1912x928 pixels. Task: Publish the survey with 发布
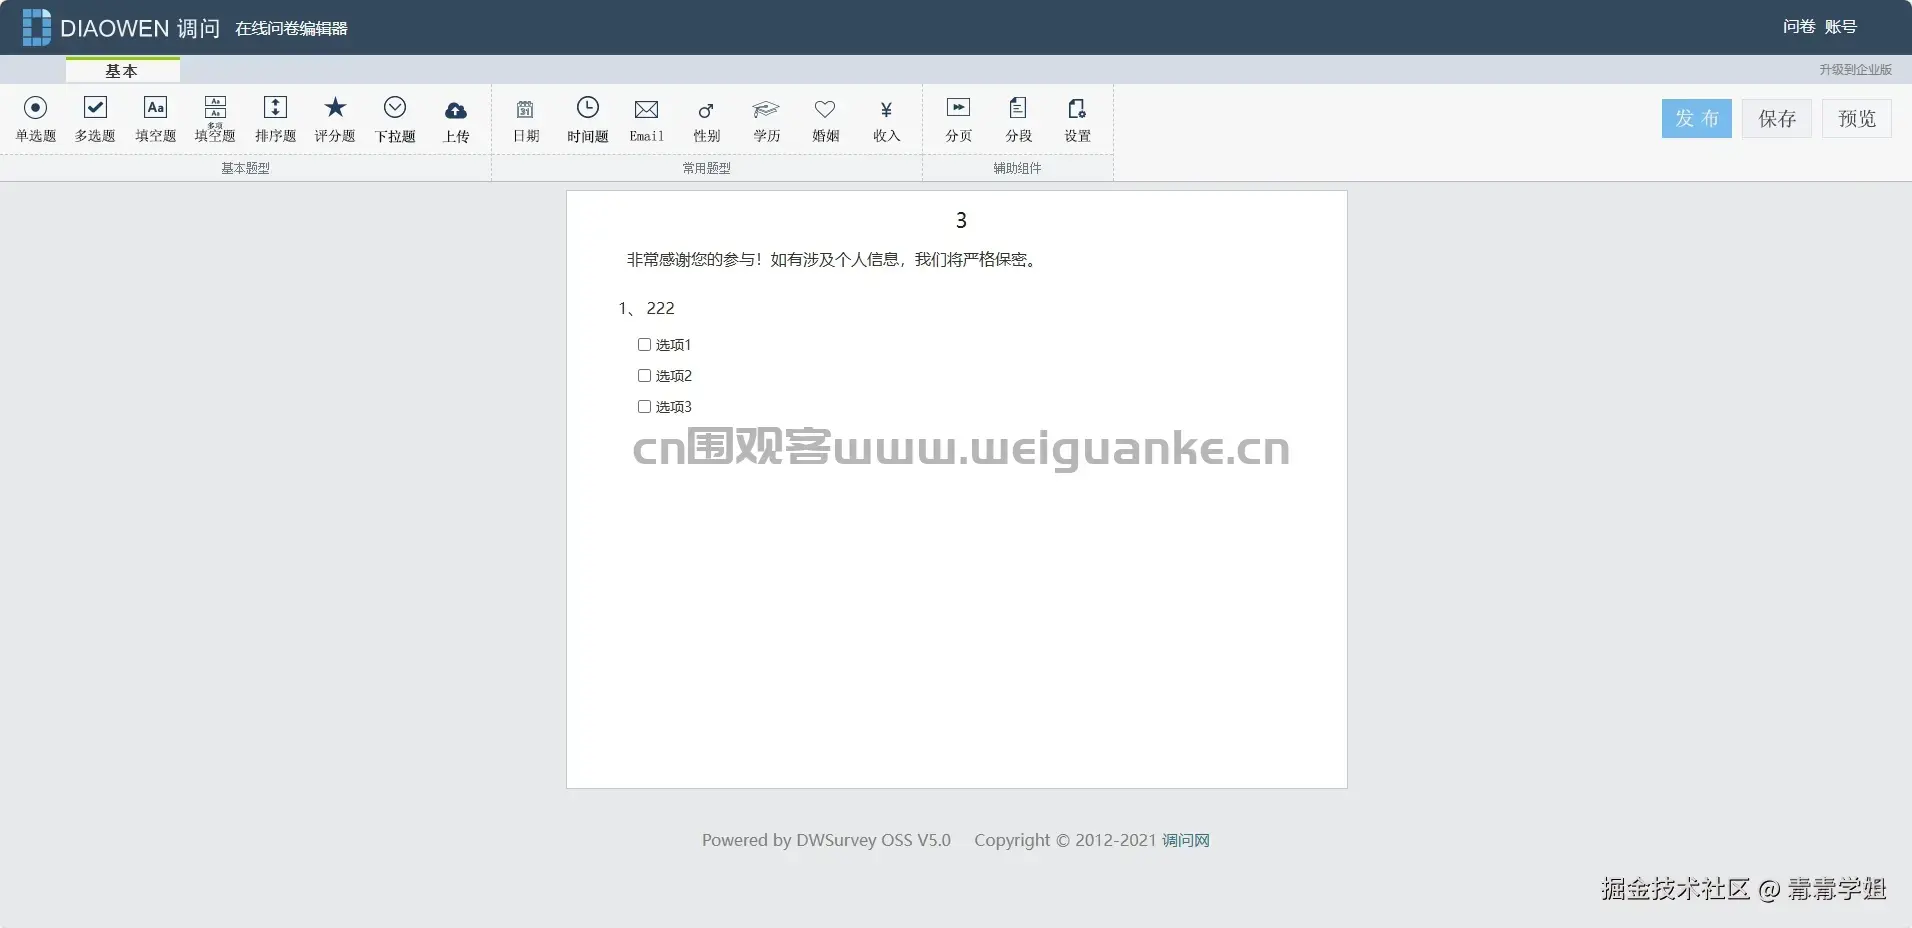coord(1696,118)
